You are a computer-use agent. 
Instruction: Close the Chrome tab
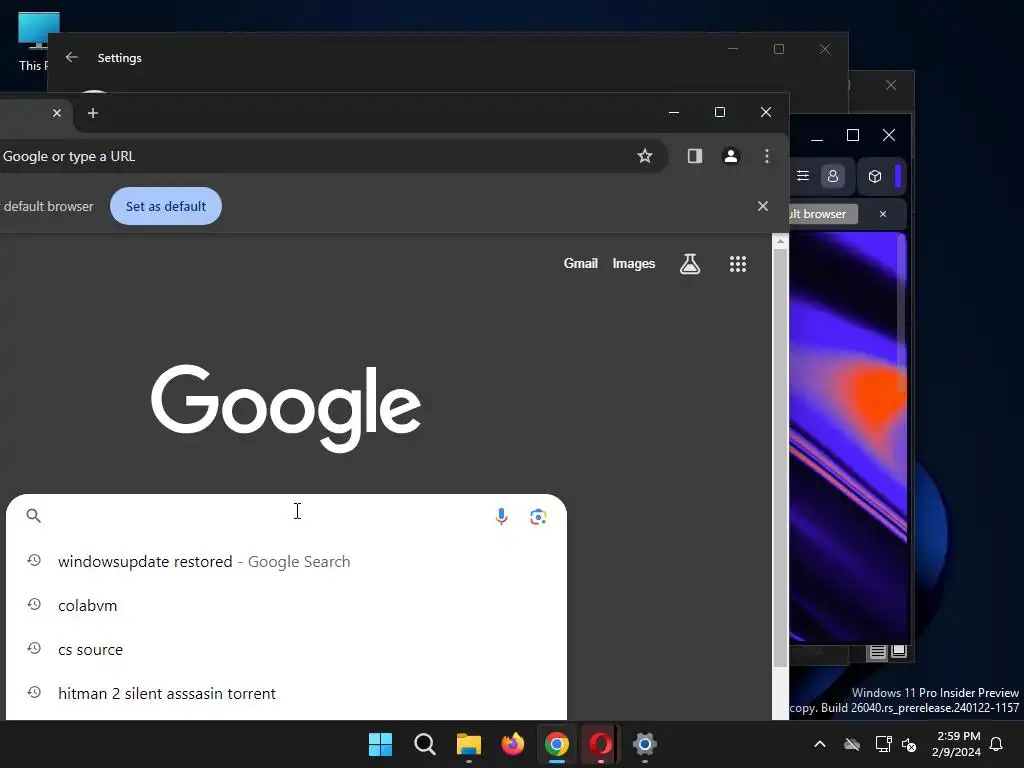coord(57,113)
